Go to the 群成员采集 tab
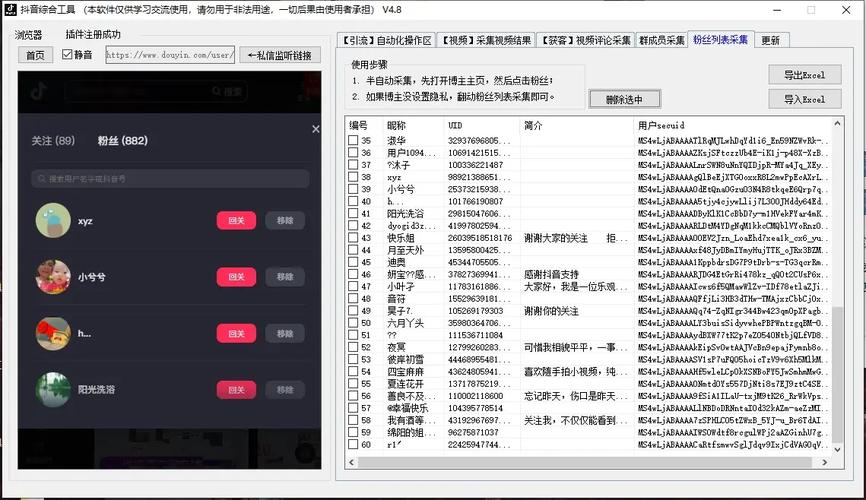Image resolution: width=866 pixels, height=500 pixels. click(x=662, y=41)
